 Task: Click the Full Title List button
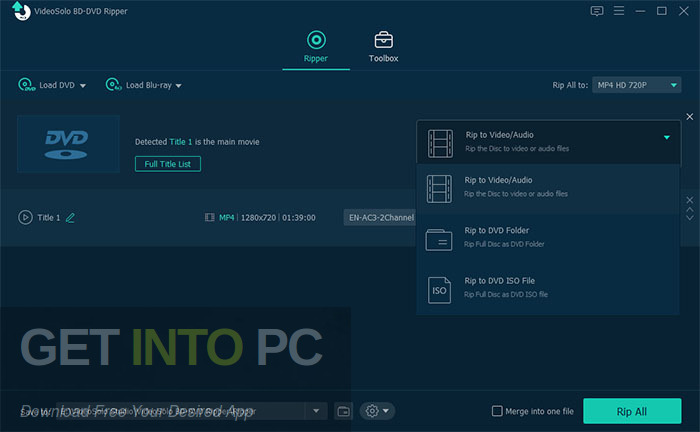click(x=168, y=164)
